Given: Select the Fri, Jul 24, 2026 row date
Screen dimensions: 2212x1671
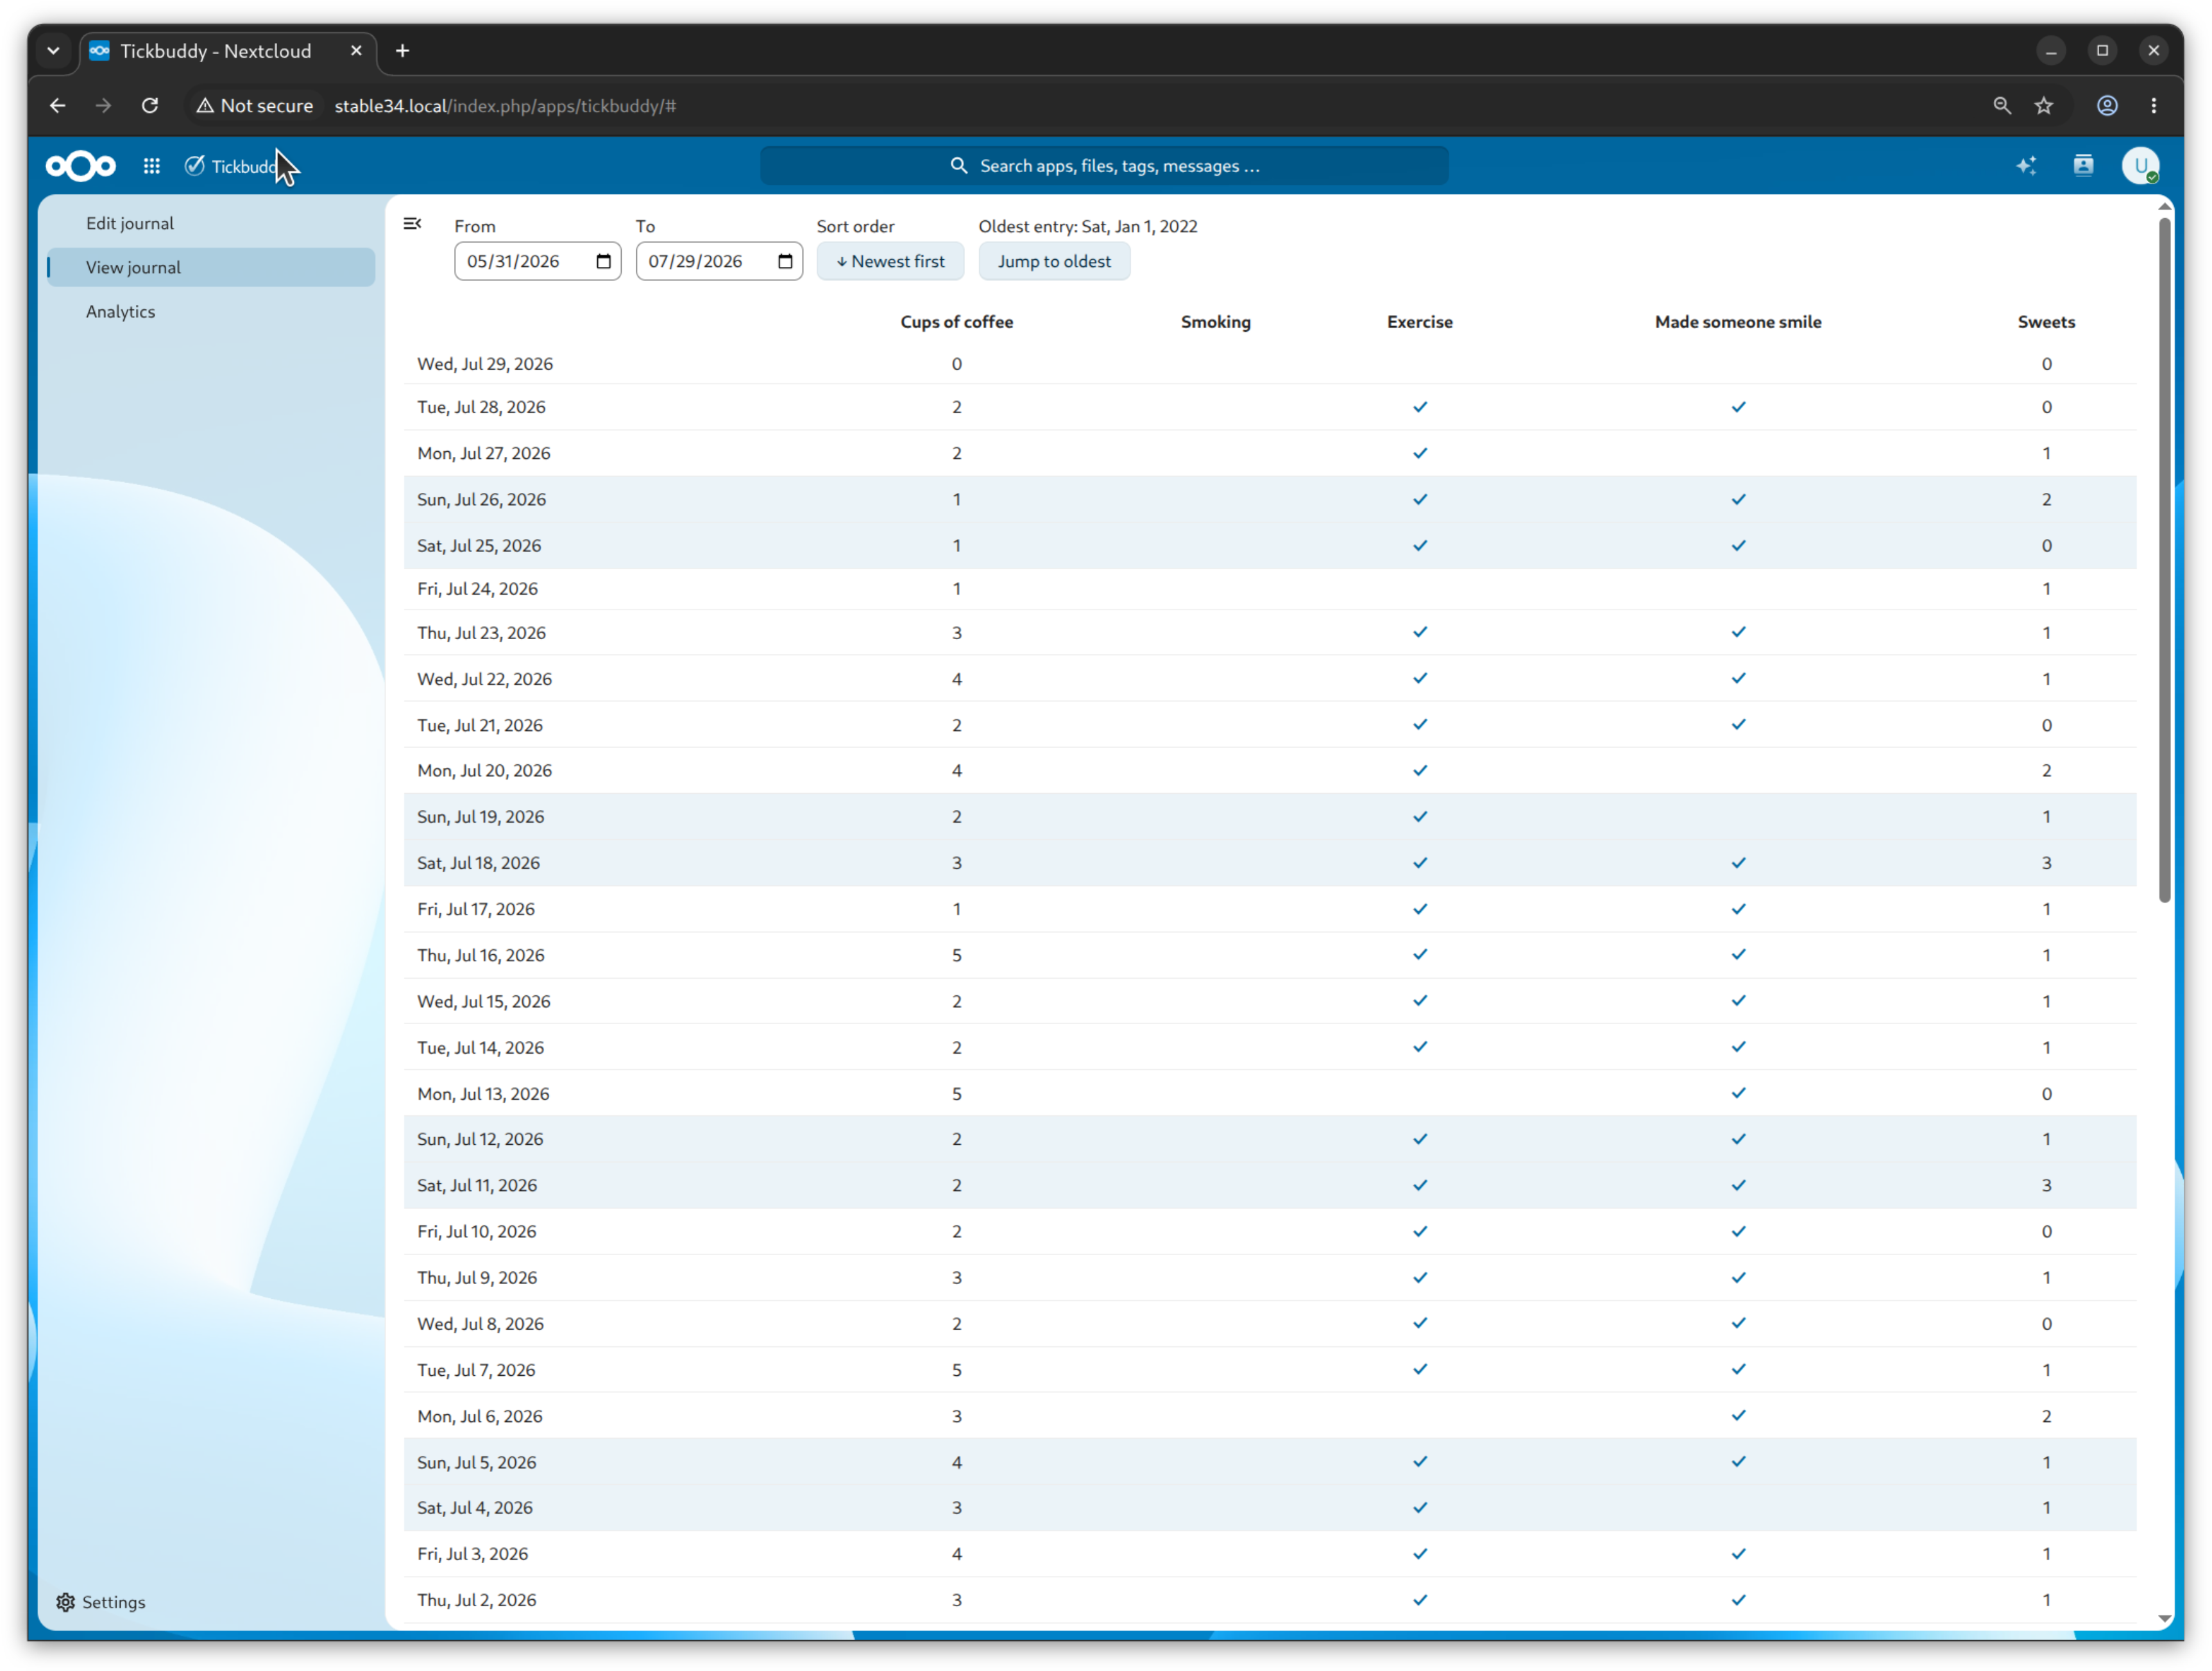Looking at the screenshot, I should point(477,588).
